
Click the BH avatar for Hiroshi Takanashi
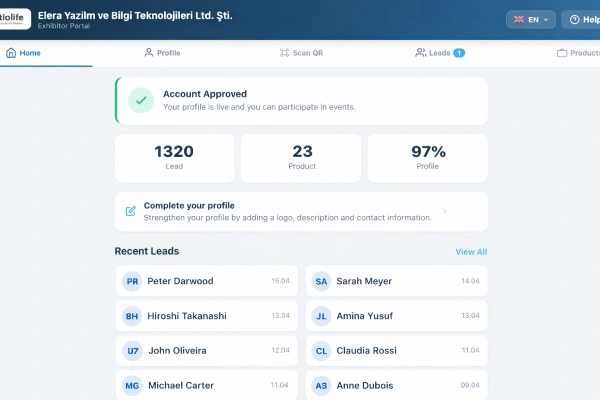coord(132,316)
